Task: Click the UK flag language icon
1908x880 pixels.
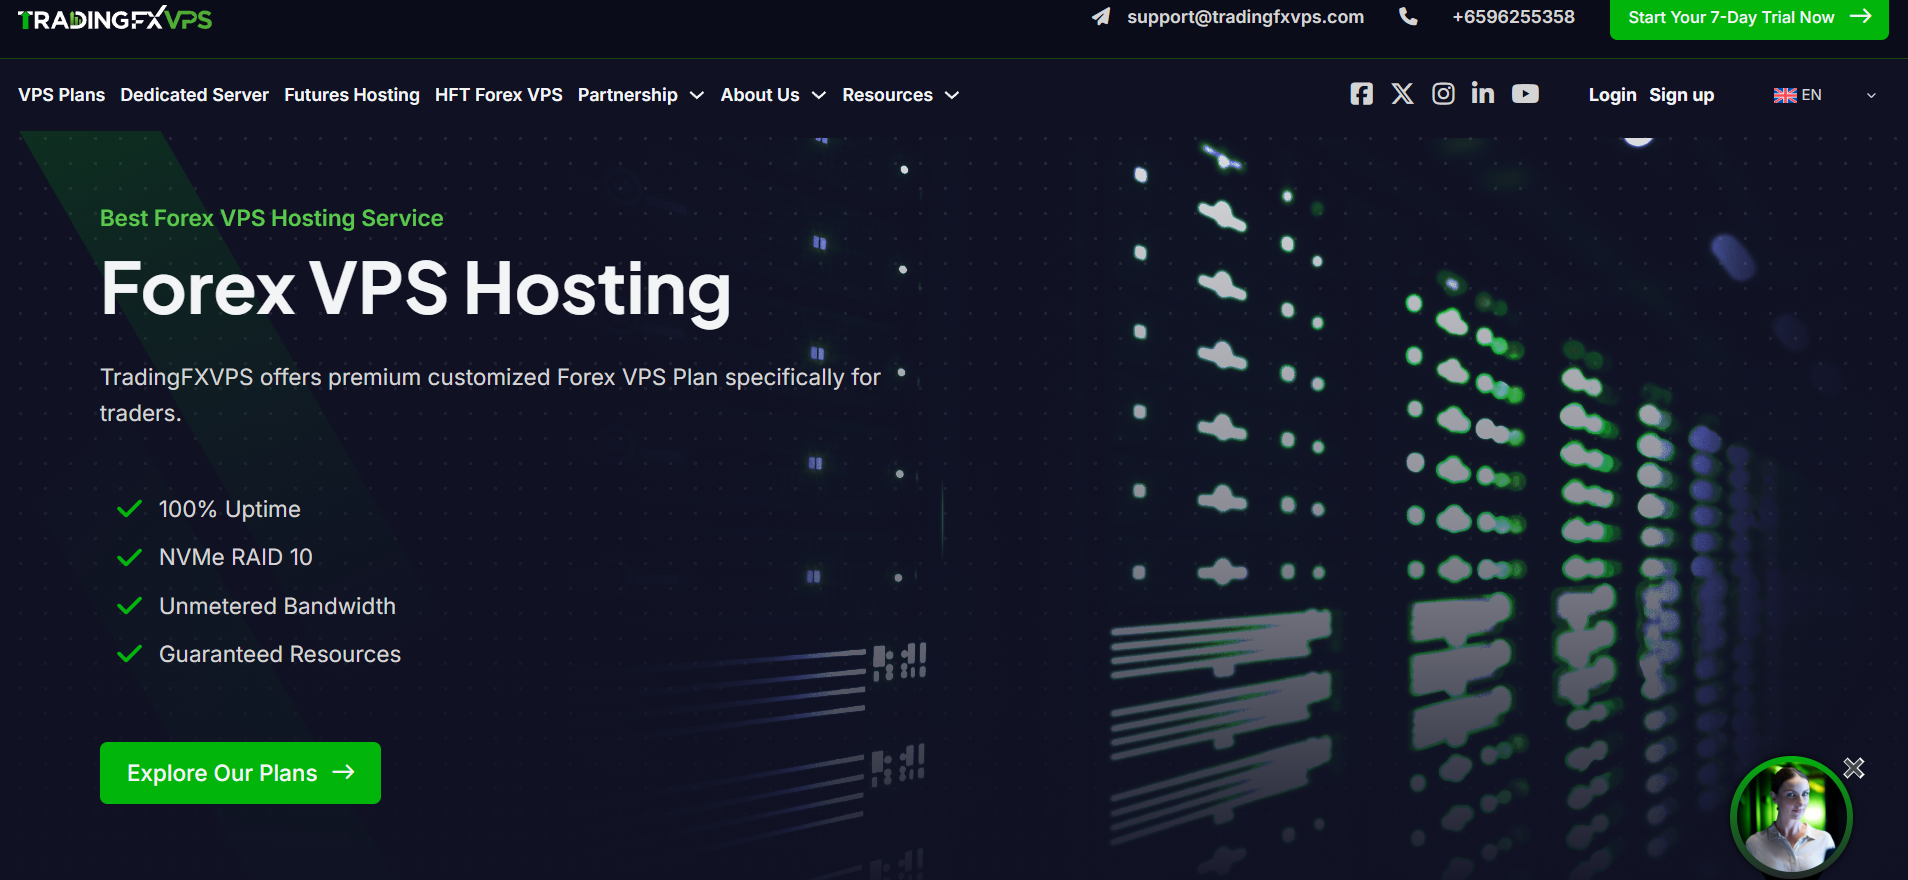Action: coord(1785,95)
